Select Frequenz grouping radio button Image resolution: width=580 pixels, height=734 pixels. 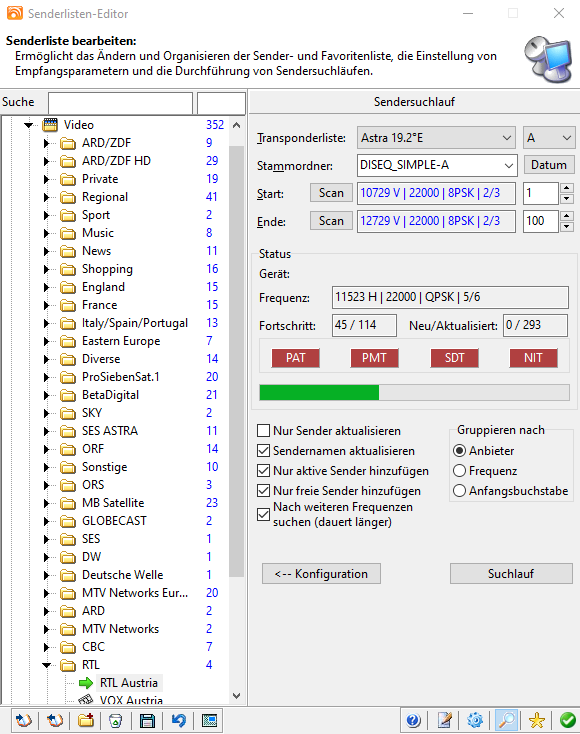(459, 470)
